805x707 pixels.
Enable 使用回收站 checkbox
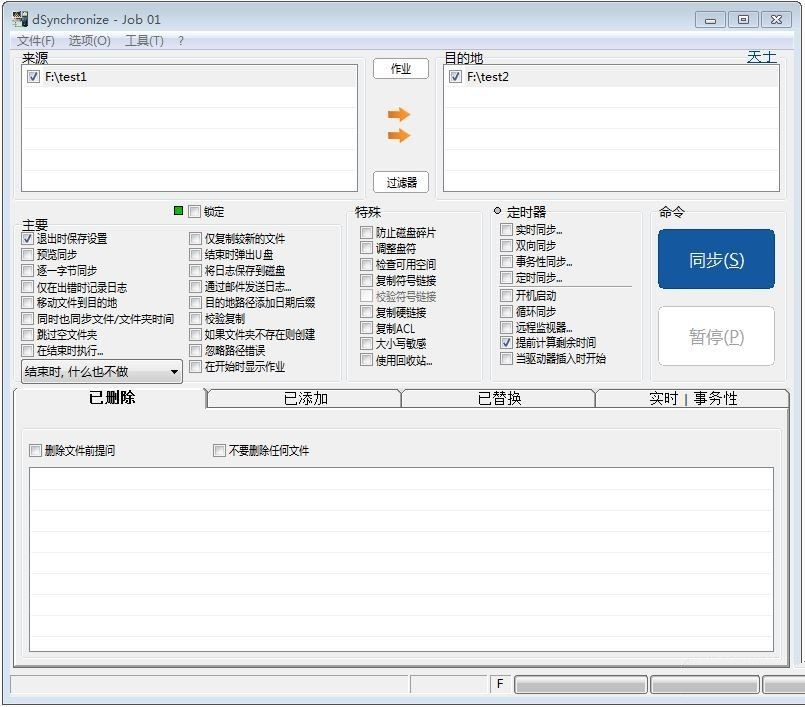pyautogui.click(x=366, y=360)
